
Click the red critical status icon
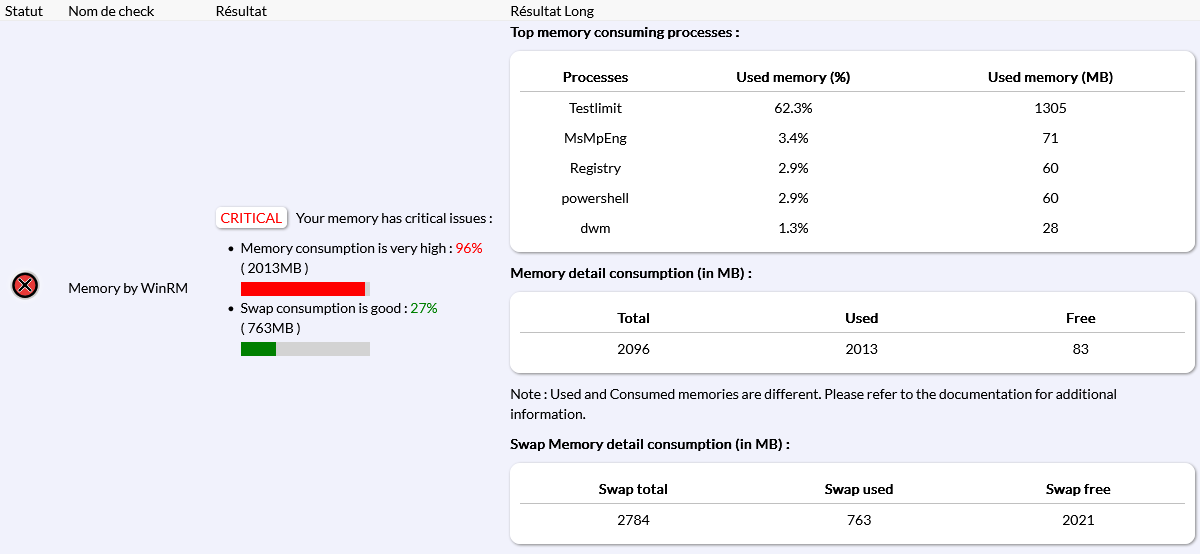pyautogui.click(x=25, y=286)
